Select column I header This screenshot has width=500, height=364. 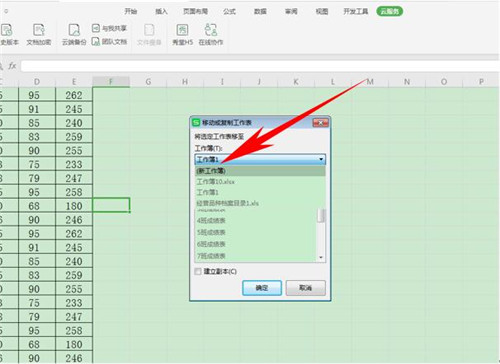pos(222,82)
